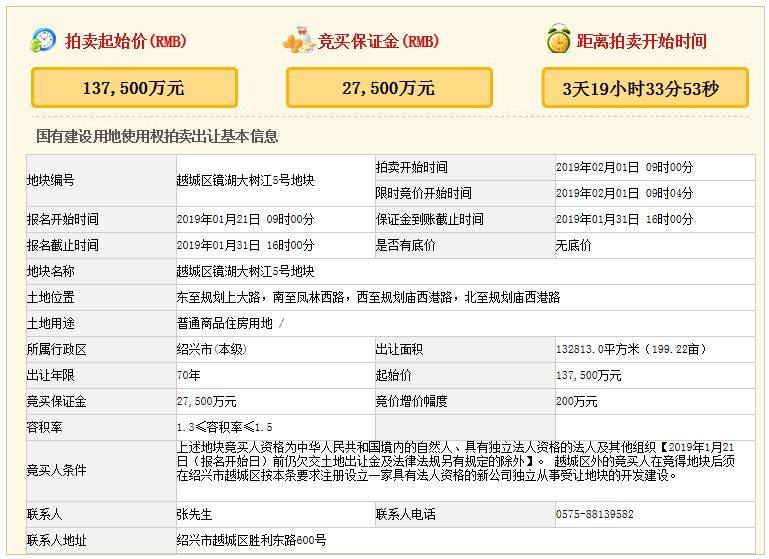Click the 竞买人条件 label
Screen dimensions: 769x559
(56, 470)
